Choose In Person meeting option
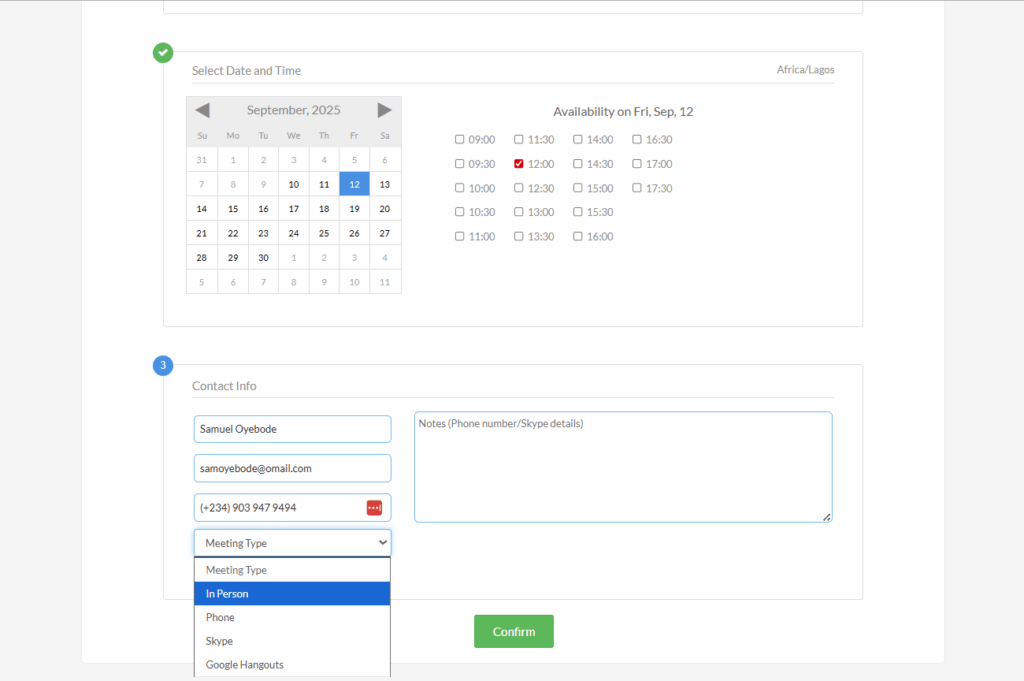This screenshot has width=1024, height=681. pos(292,594)
